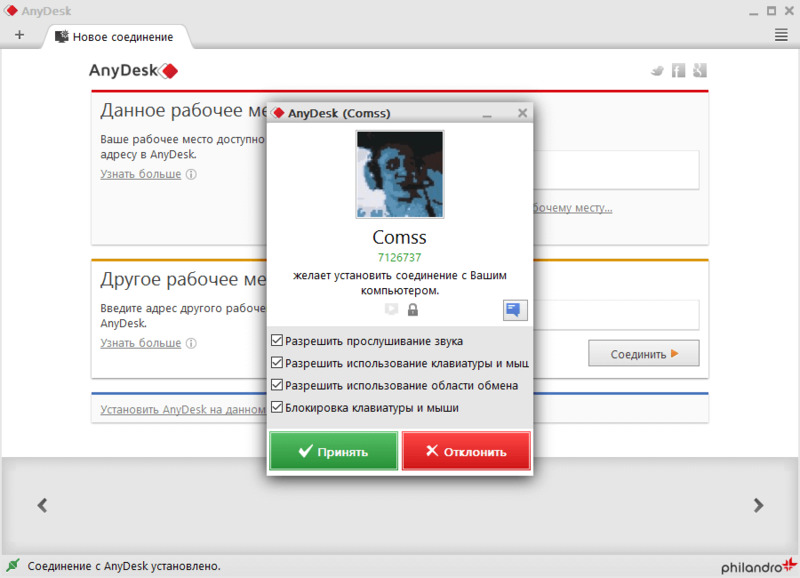Click the left arrow in bottom panel

pyautogui.click(x=42, y=505)
